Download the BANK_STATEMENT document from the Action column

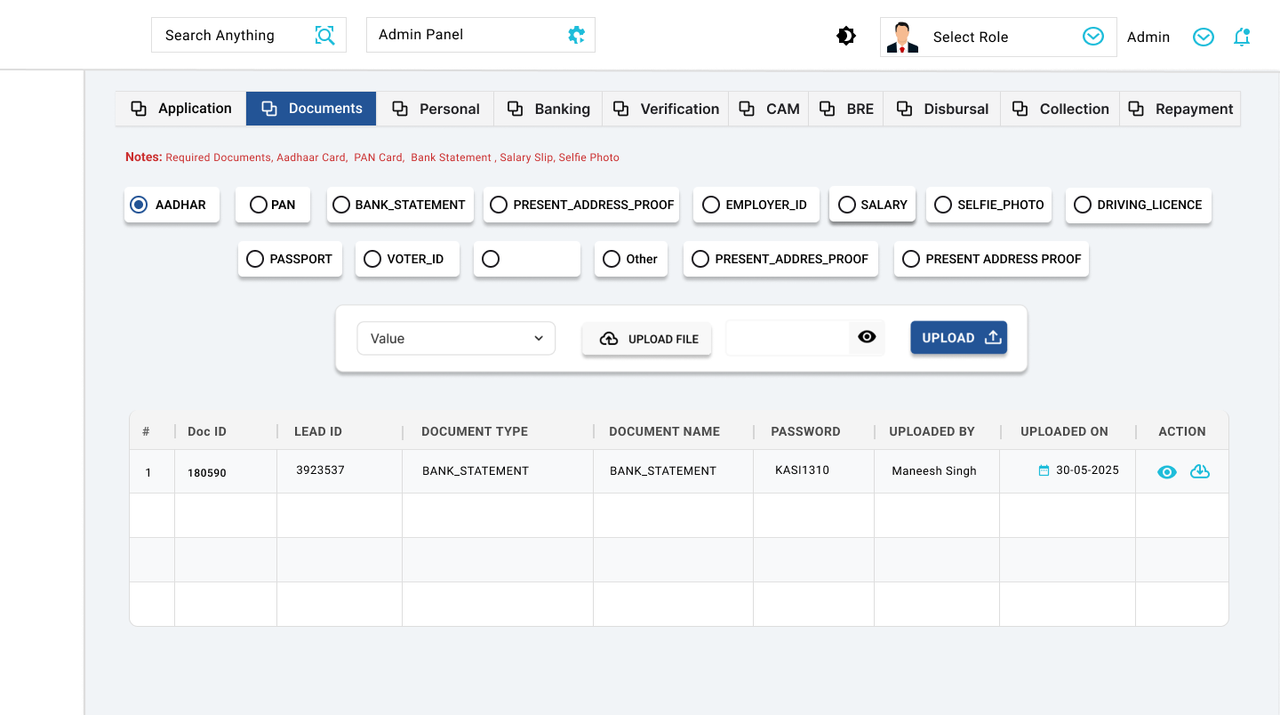[1200, 471]
